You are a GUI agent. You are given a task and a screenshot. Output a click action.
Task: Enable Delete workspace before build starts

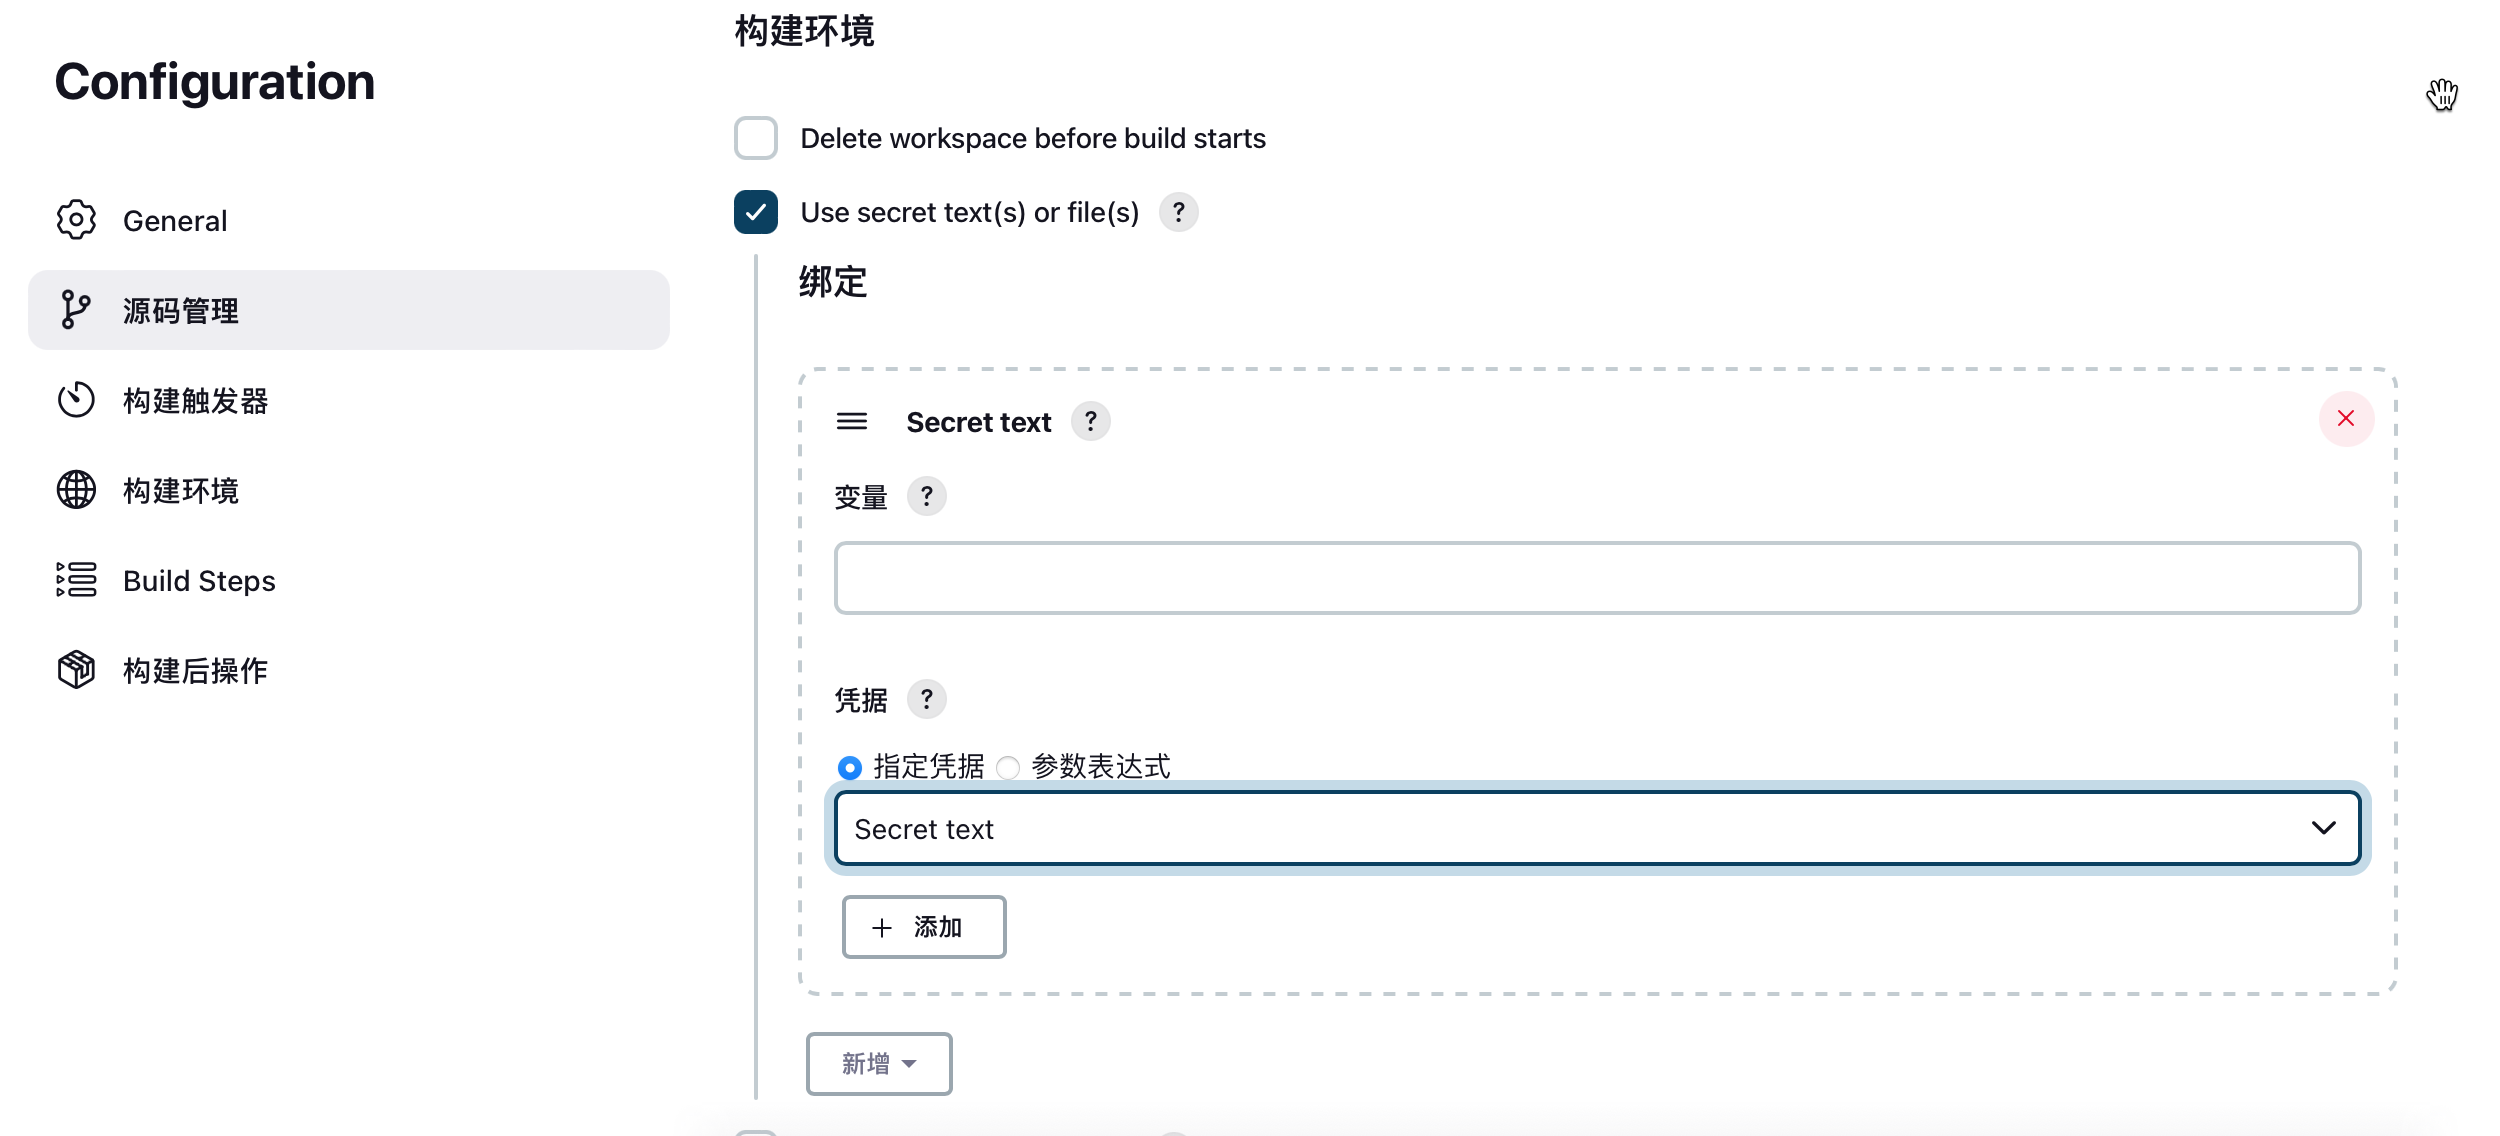point(756,138)
